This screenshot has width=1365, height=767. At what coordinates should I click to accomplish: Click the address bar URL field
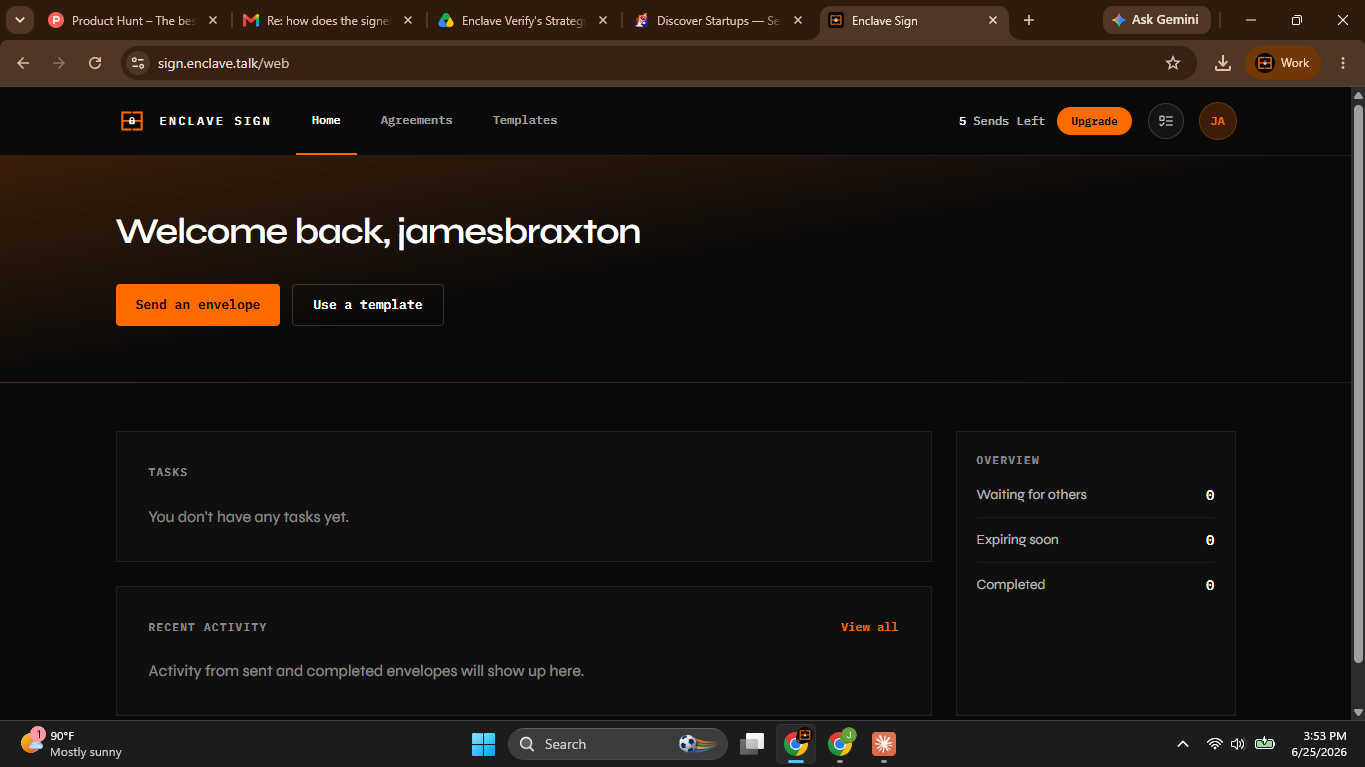coord(660,63)
